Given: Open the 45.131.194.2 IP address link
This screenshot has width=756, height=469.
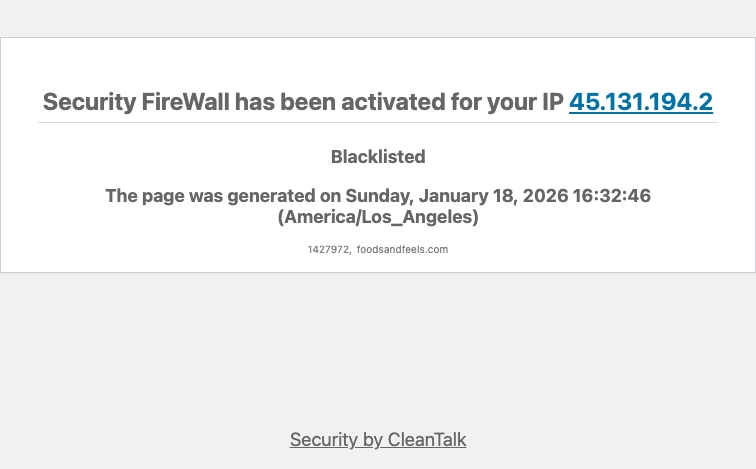Looking at the screenshot, I should (x=640, y=102).
